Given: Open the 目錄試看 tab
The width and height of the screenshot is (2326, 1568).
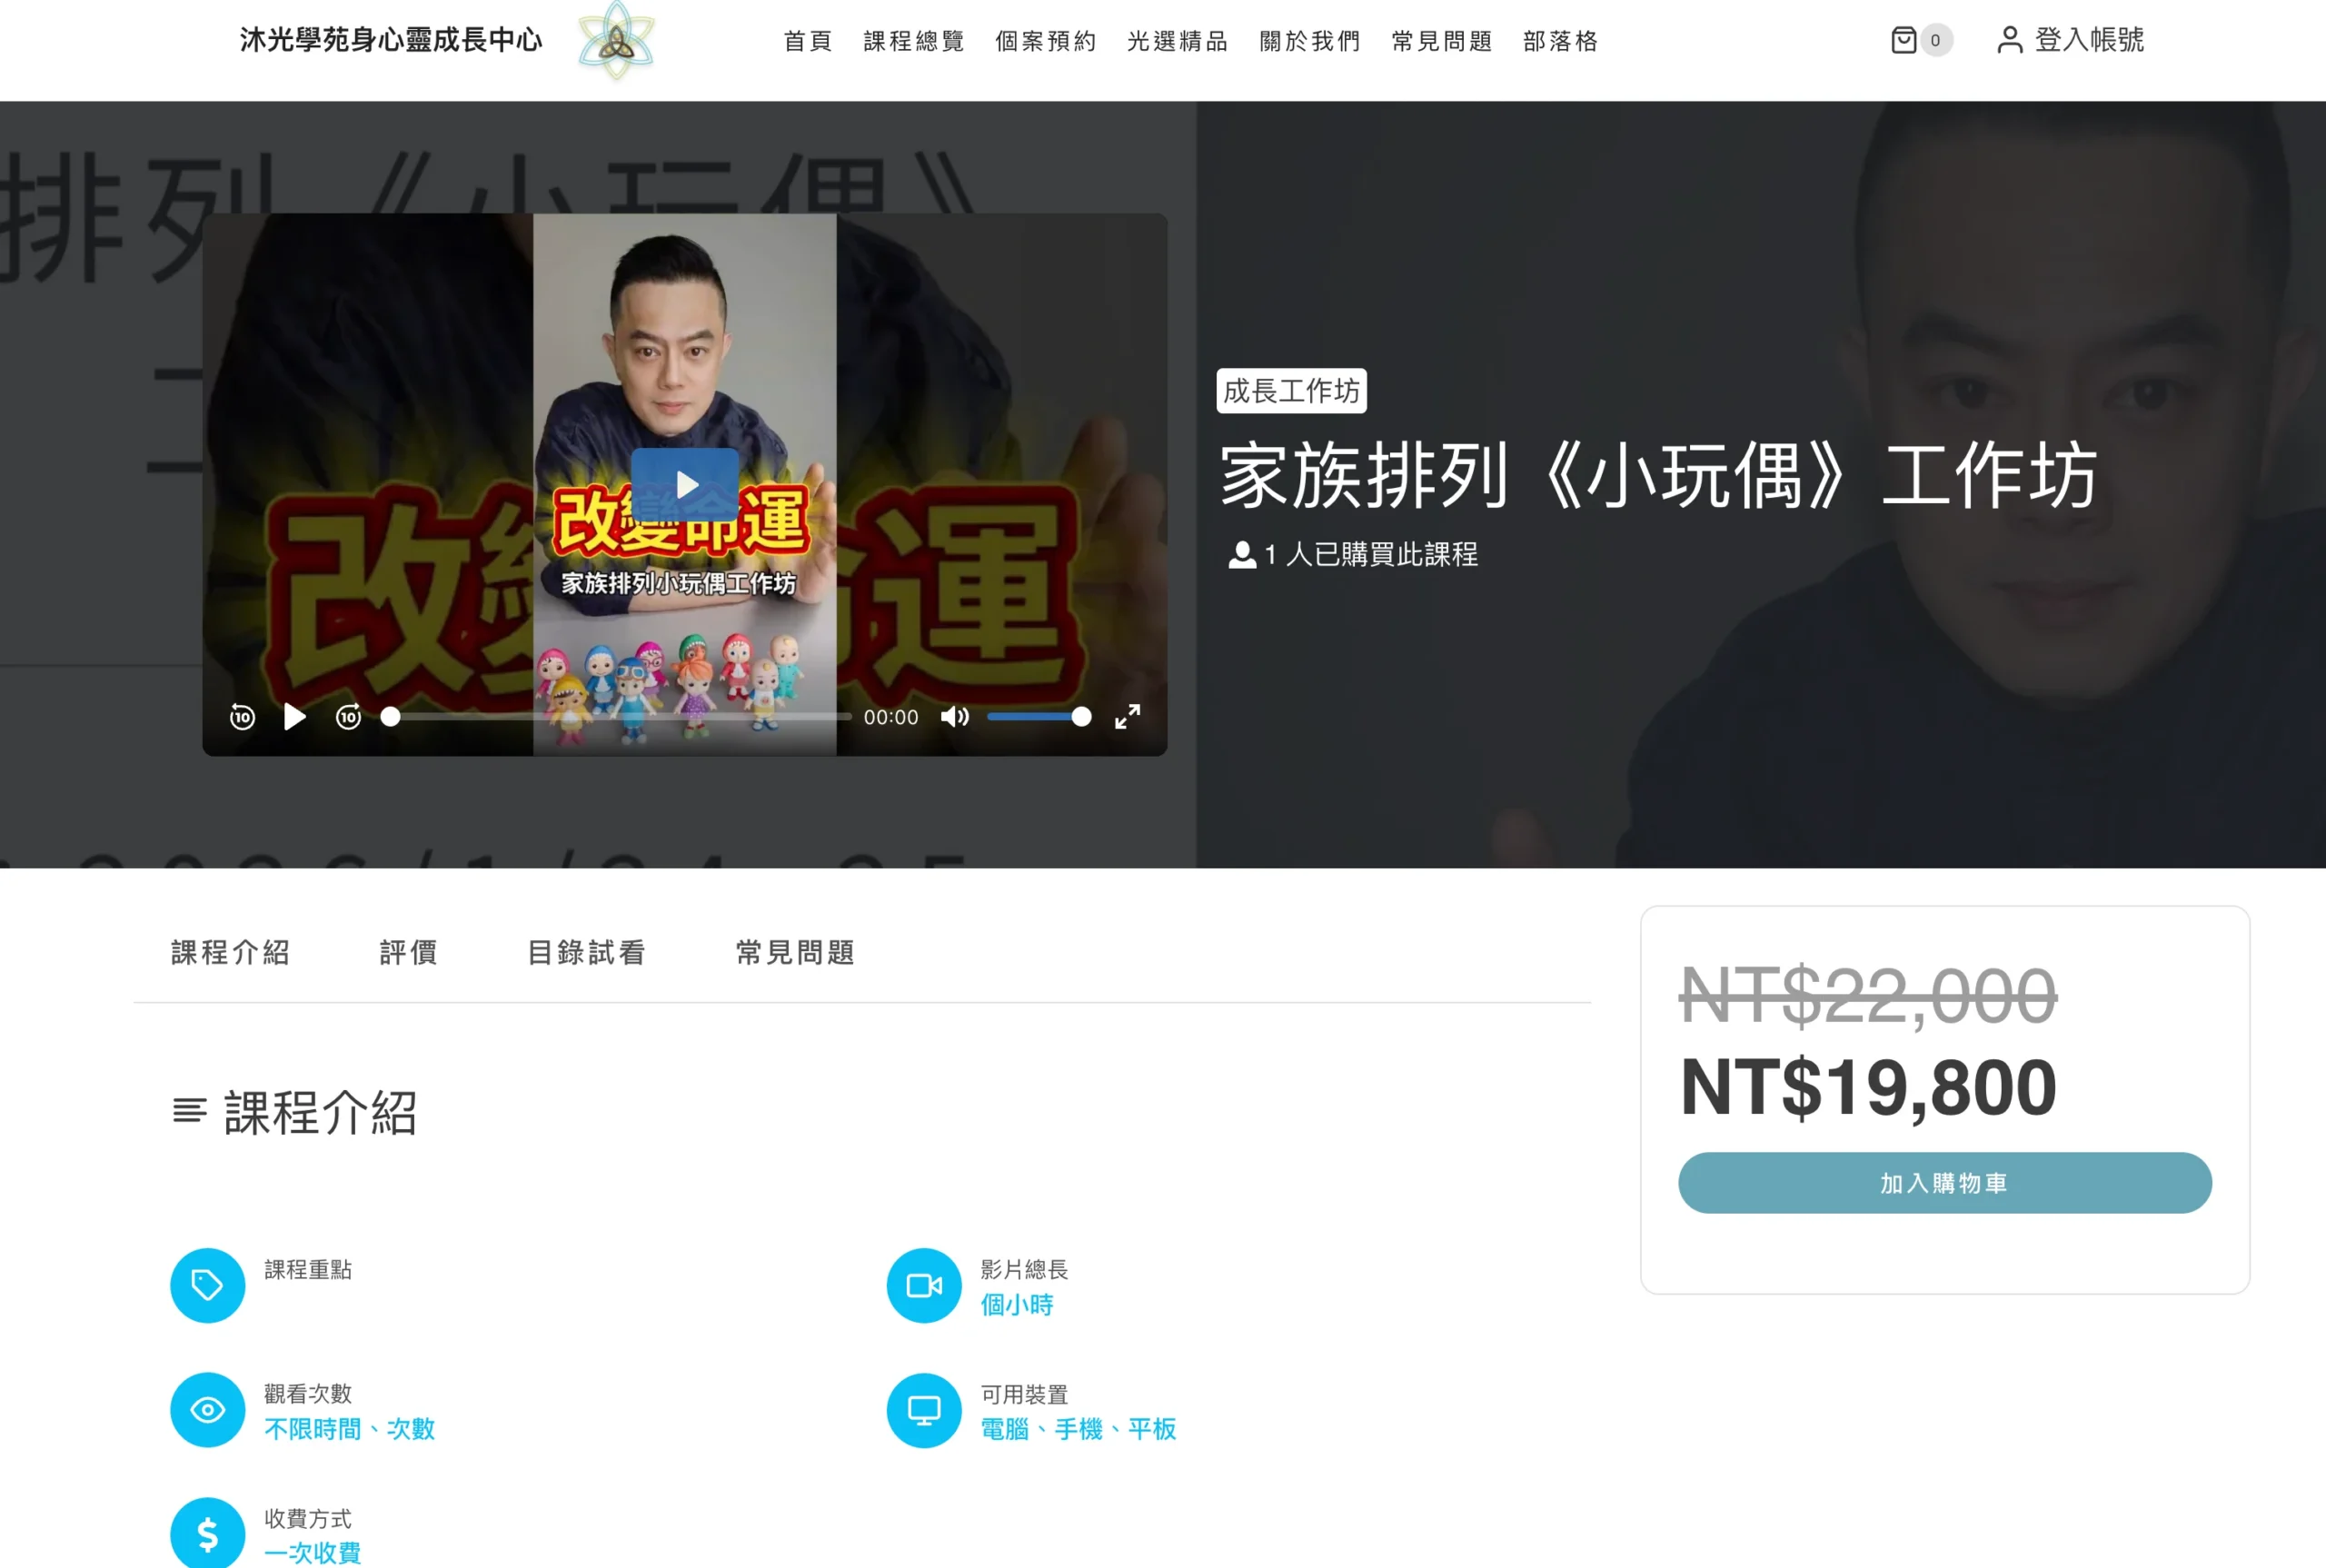Looking at the screenshot, I should 586,953.
